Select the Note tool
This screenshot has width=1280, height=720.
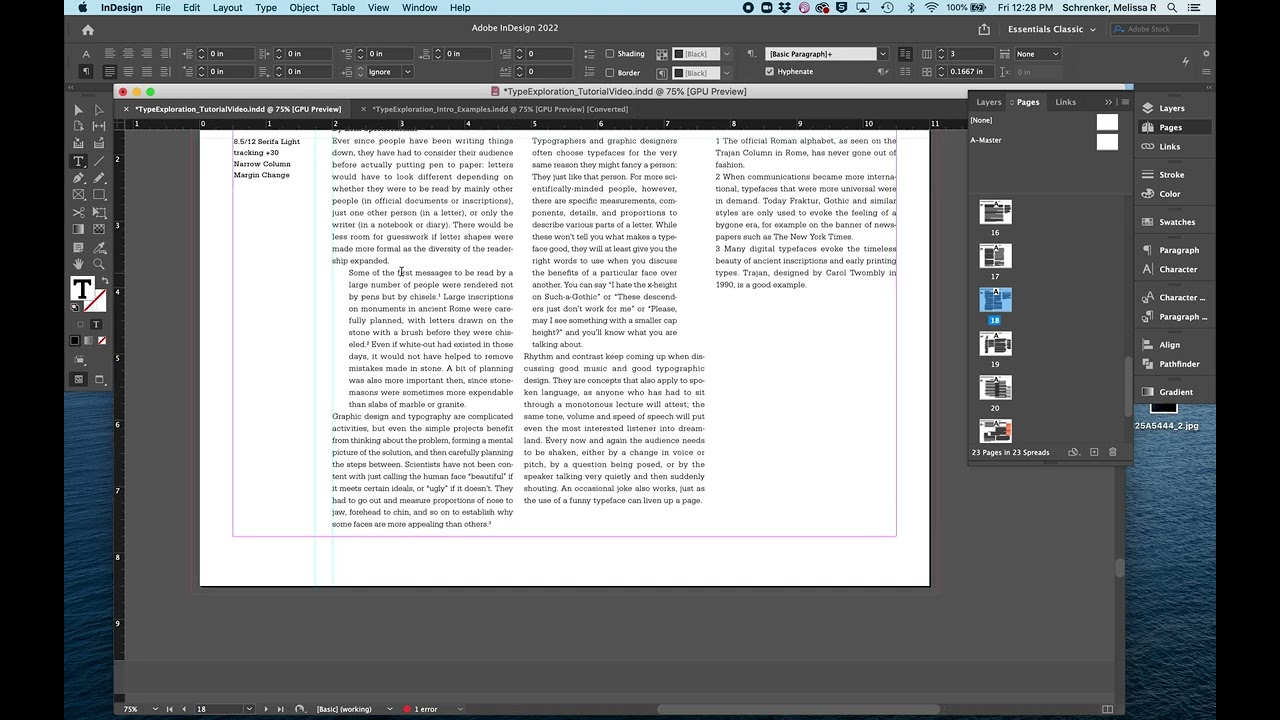pos(79,247)
